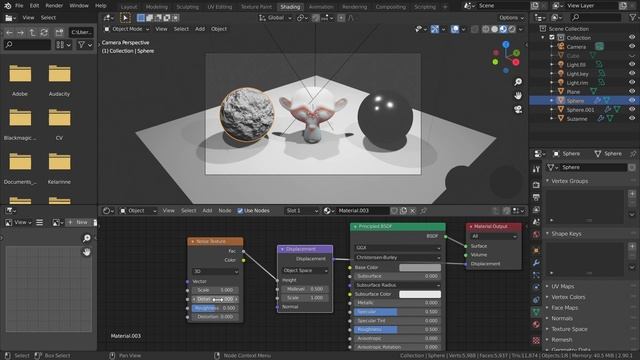This screenshot has height=360, width=640.
Task: Click the Sphere row in outliner
Action: tap(584, 100)
